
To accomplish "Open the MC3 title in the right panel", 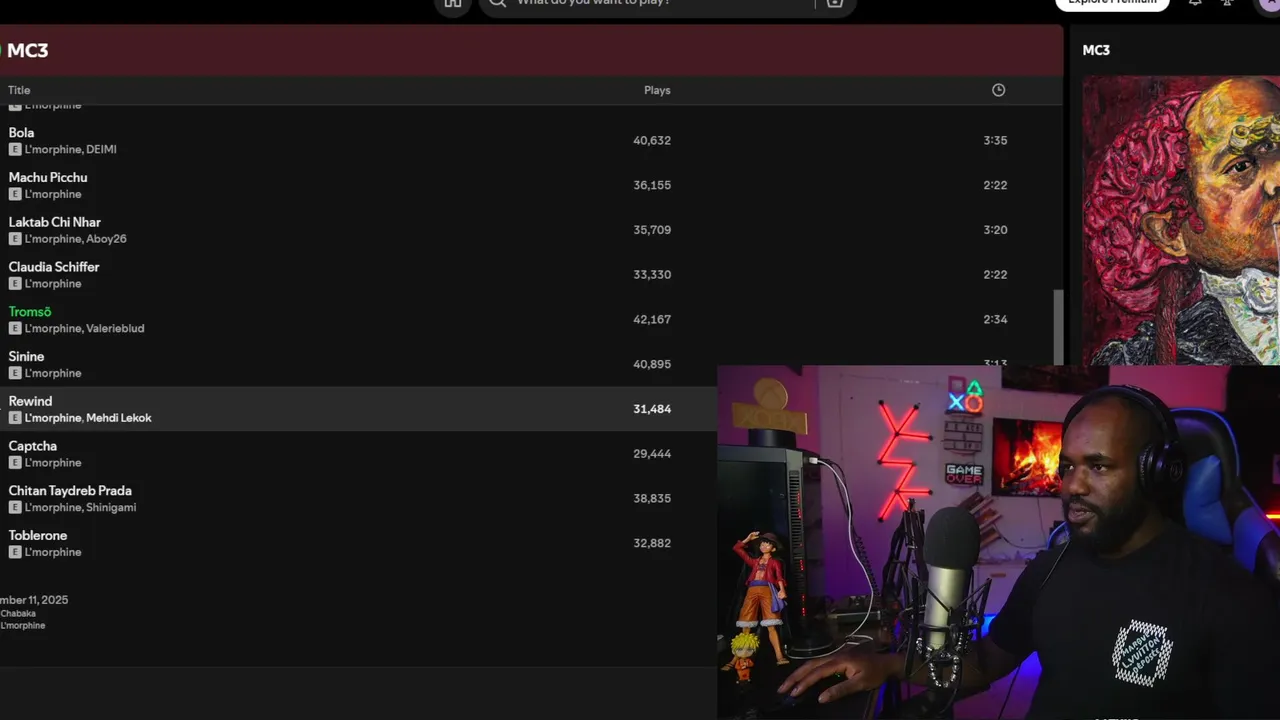I will click(x=1096, y=50).
